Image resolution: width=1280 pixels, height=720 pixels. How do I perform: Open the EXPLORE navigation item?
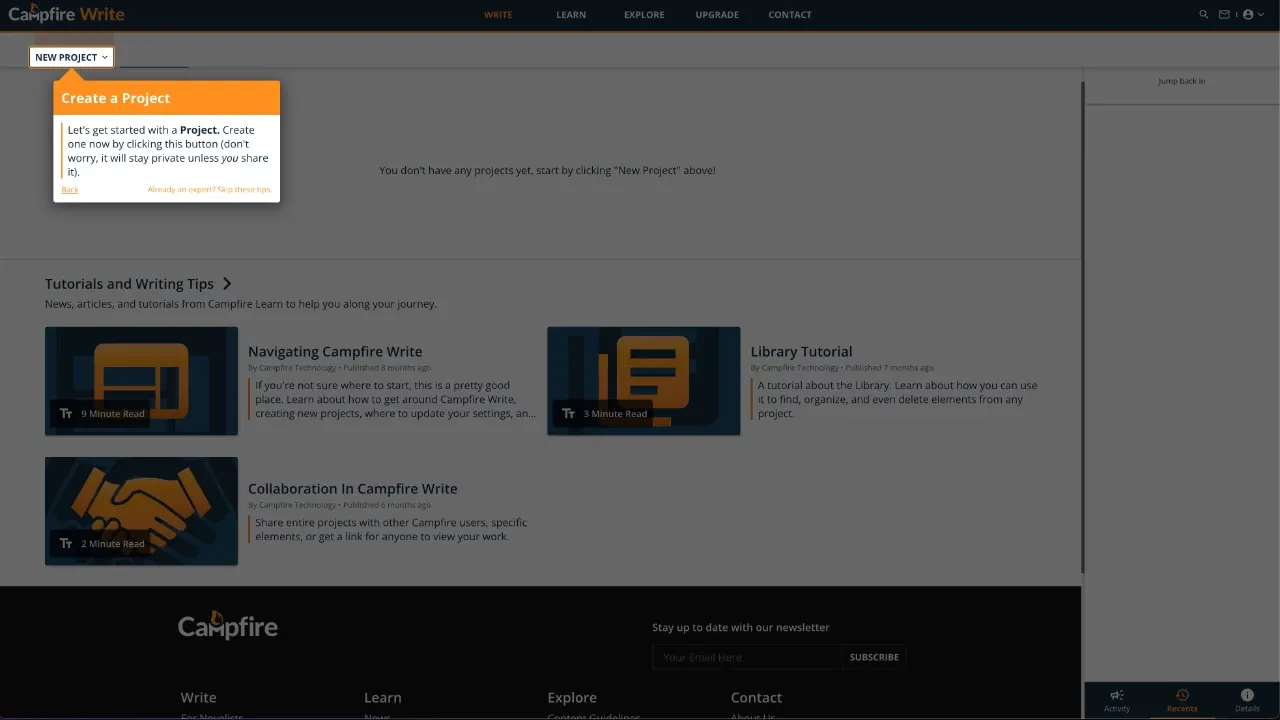click(643, 14)
